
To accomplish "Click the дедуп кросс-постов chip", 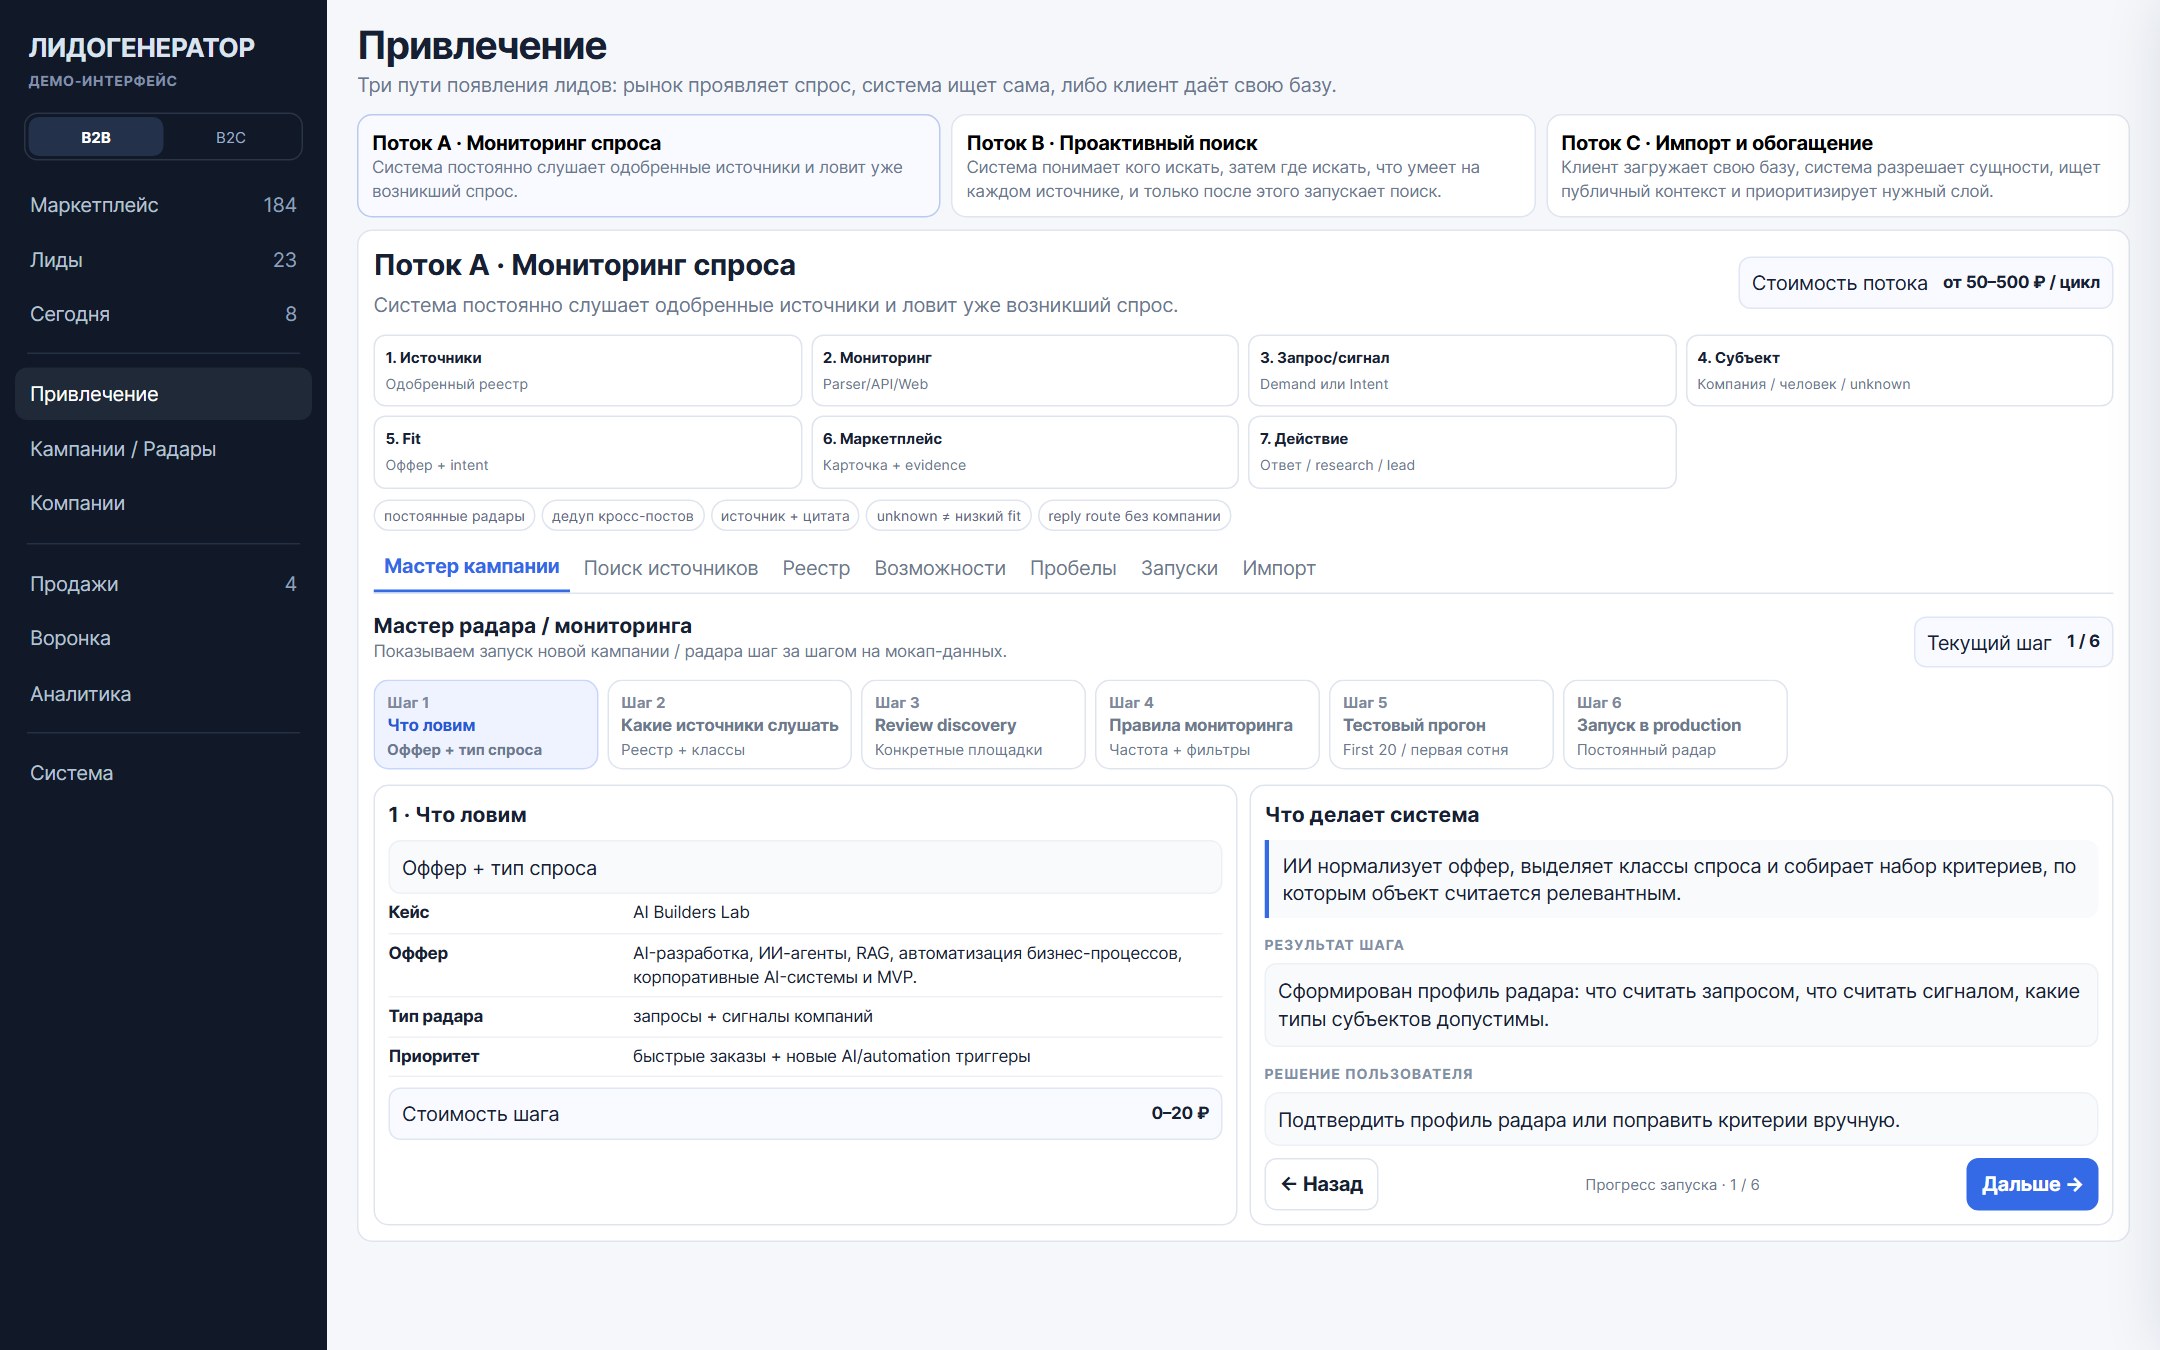I will click(x=623, y=516).
